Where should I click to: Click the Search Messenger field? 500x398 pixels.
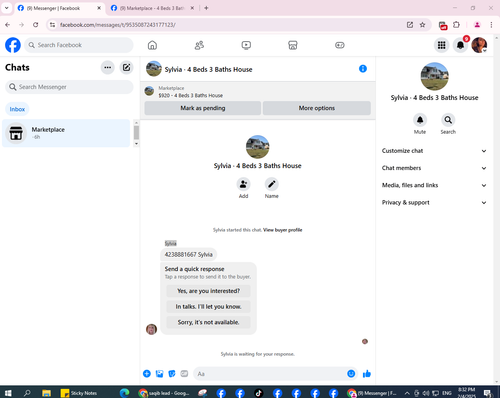tap(69, 87)
